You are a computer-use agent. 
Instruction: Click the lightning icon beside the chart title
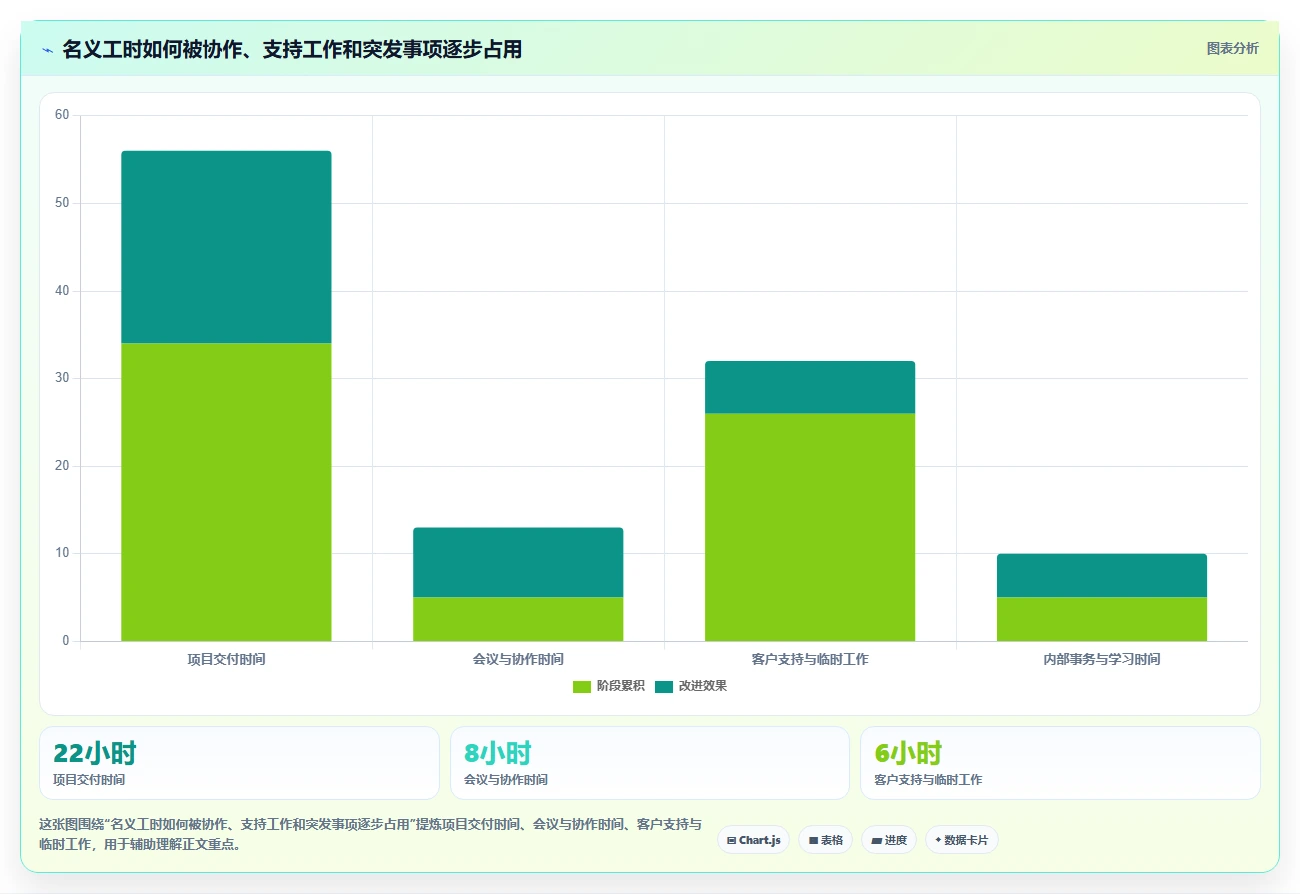[47, 50]
